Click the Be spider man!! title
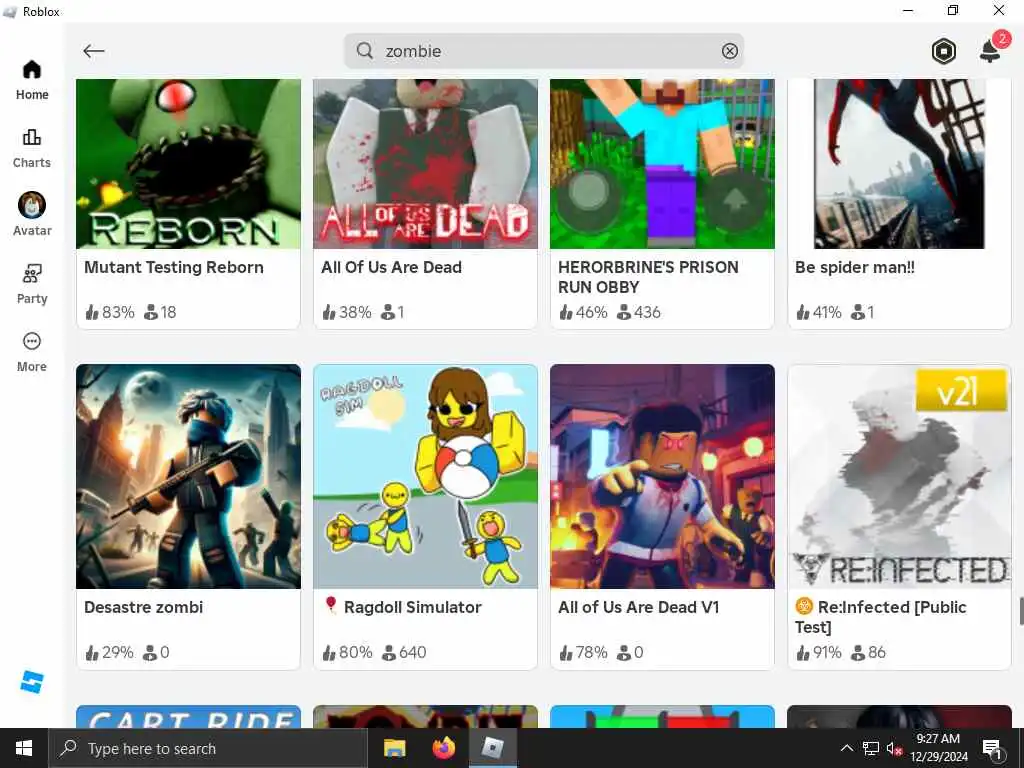1024x768 pixels. [855, 267]
